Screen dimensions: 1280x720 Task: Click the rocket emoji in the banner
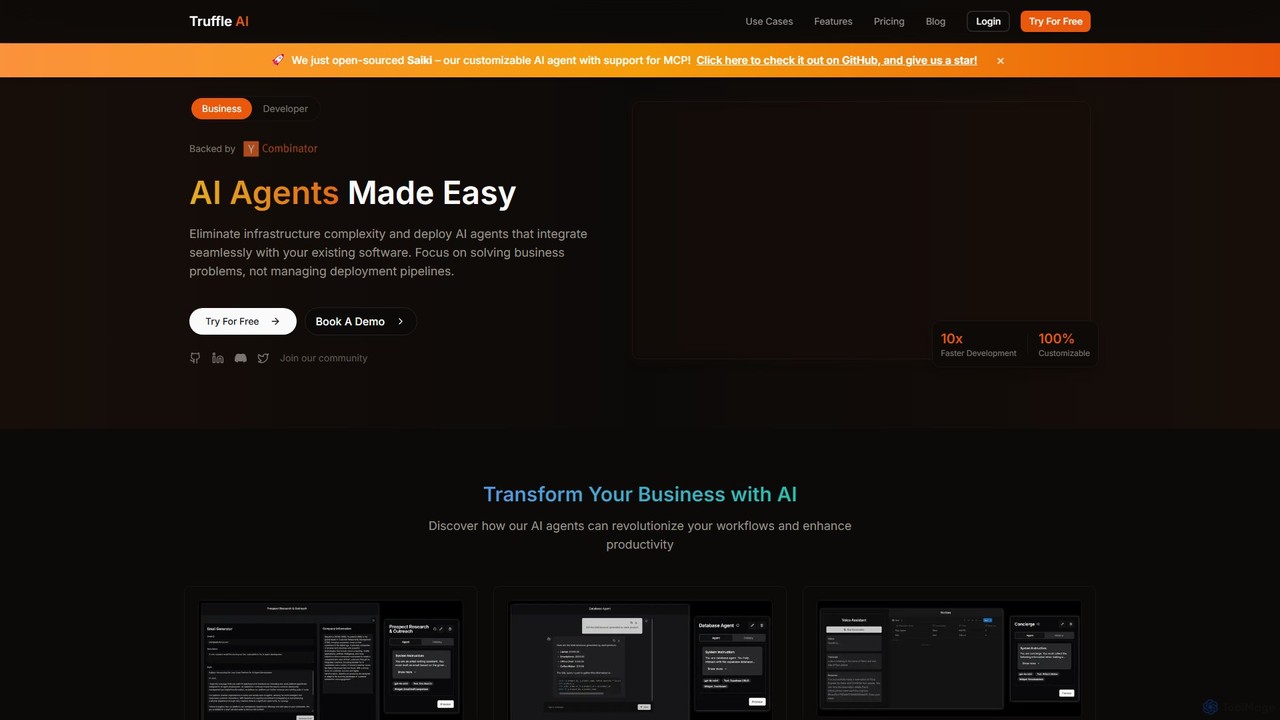[x=278, y=60]
